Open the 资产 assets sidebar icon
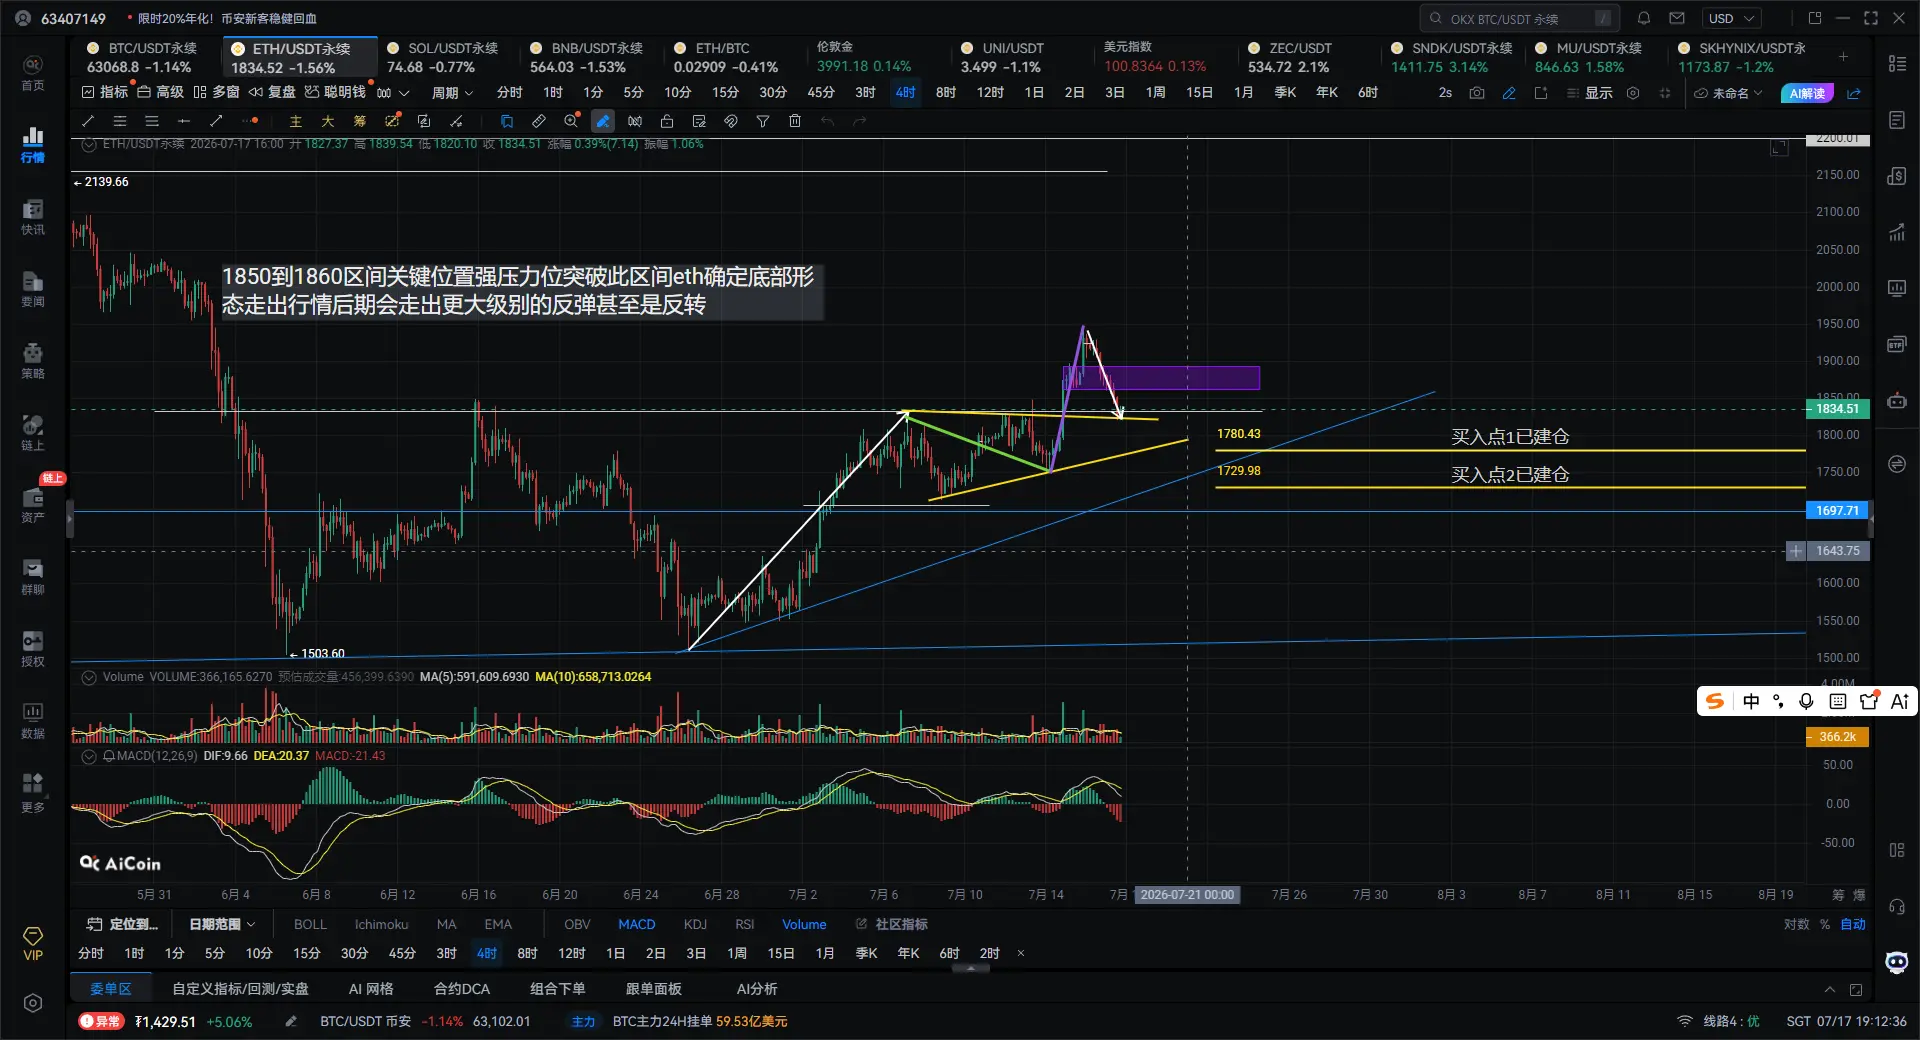1920x1040 pixels. (x=33, y=505)
